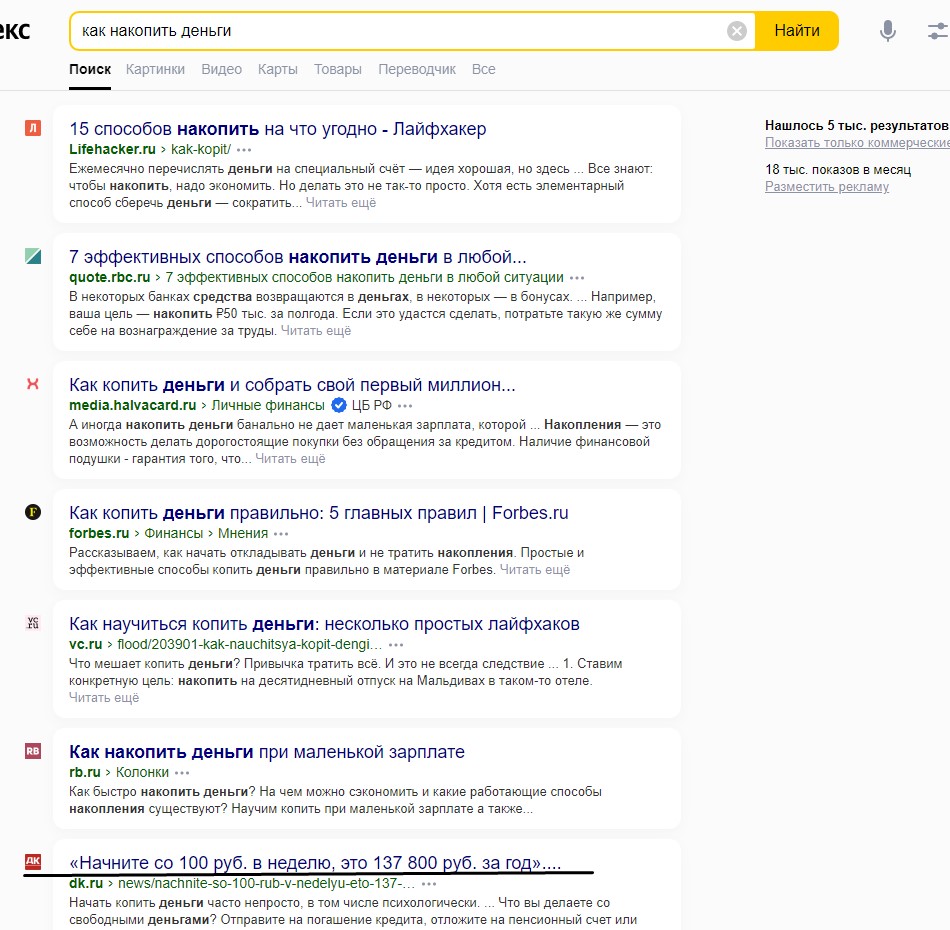Switch to the Картинки tab

coord(156,69)
